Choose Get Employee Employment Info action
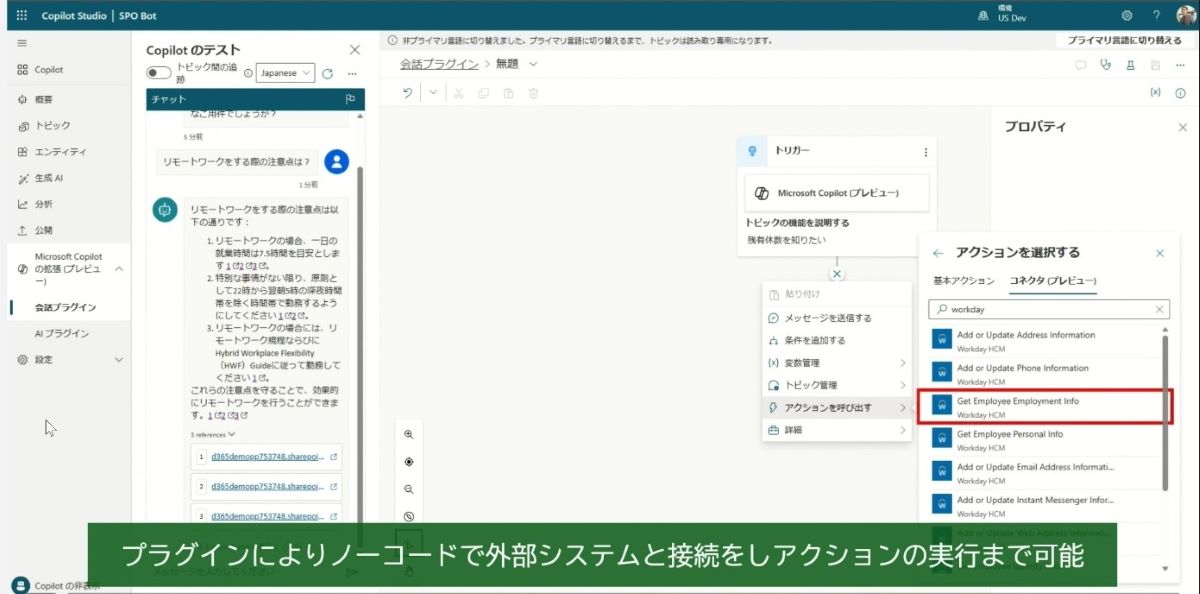 pos(1044,407)
